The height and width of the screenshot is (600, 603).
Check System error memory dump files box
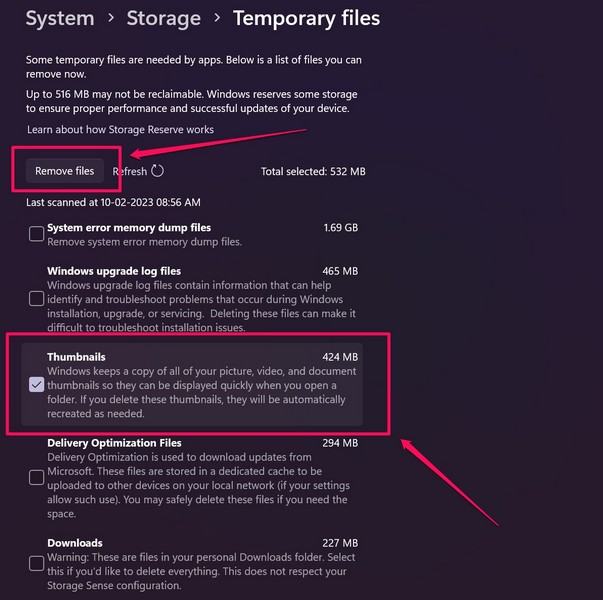coord(36,234)
